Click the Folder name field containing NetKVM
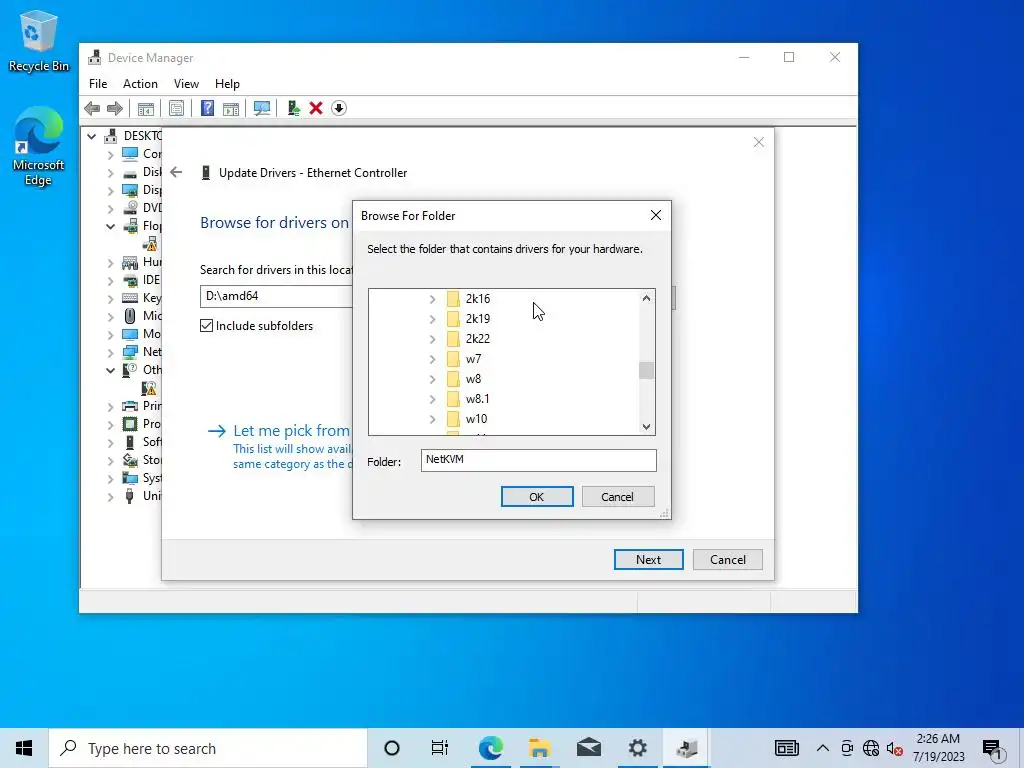This screenshot has width=1024, height=768. click(539, 460)
